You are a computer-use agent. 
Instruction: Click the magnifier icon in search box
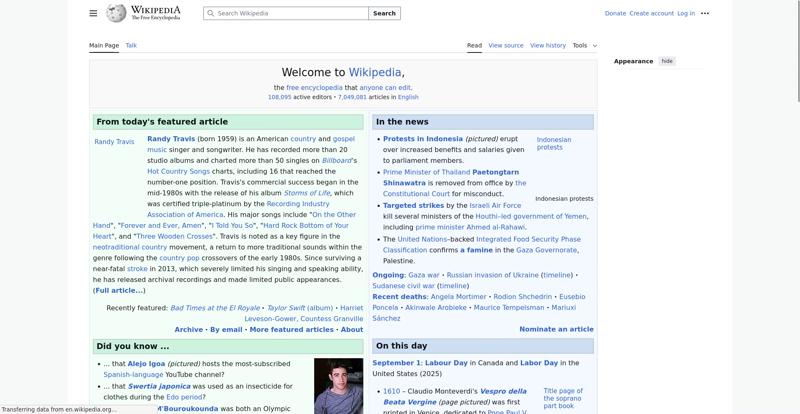tap(211, 13)
